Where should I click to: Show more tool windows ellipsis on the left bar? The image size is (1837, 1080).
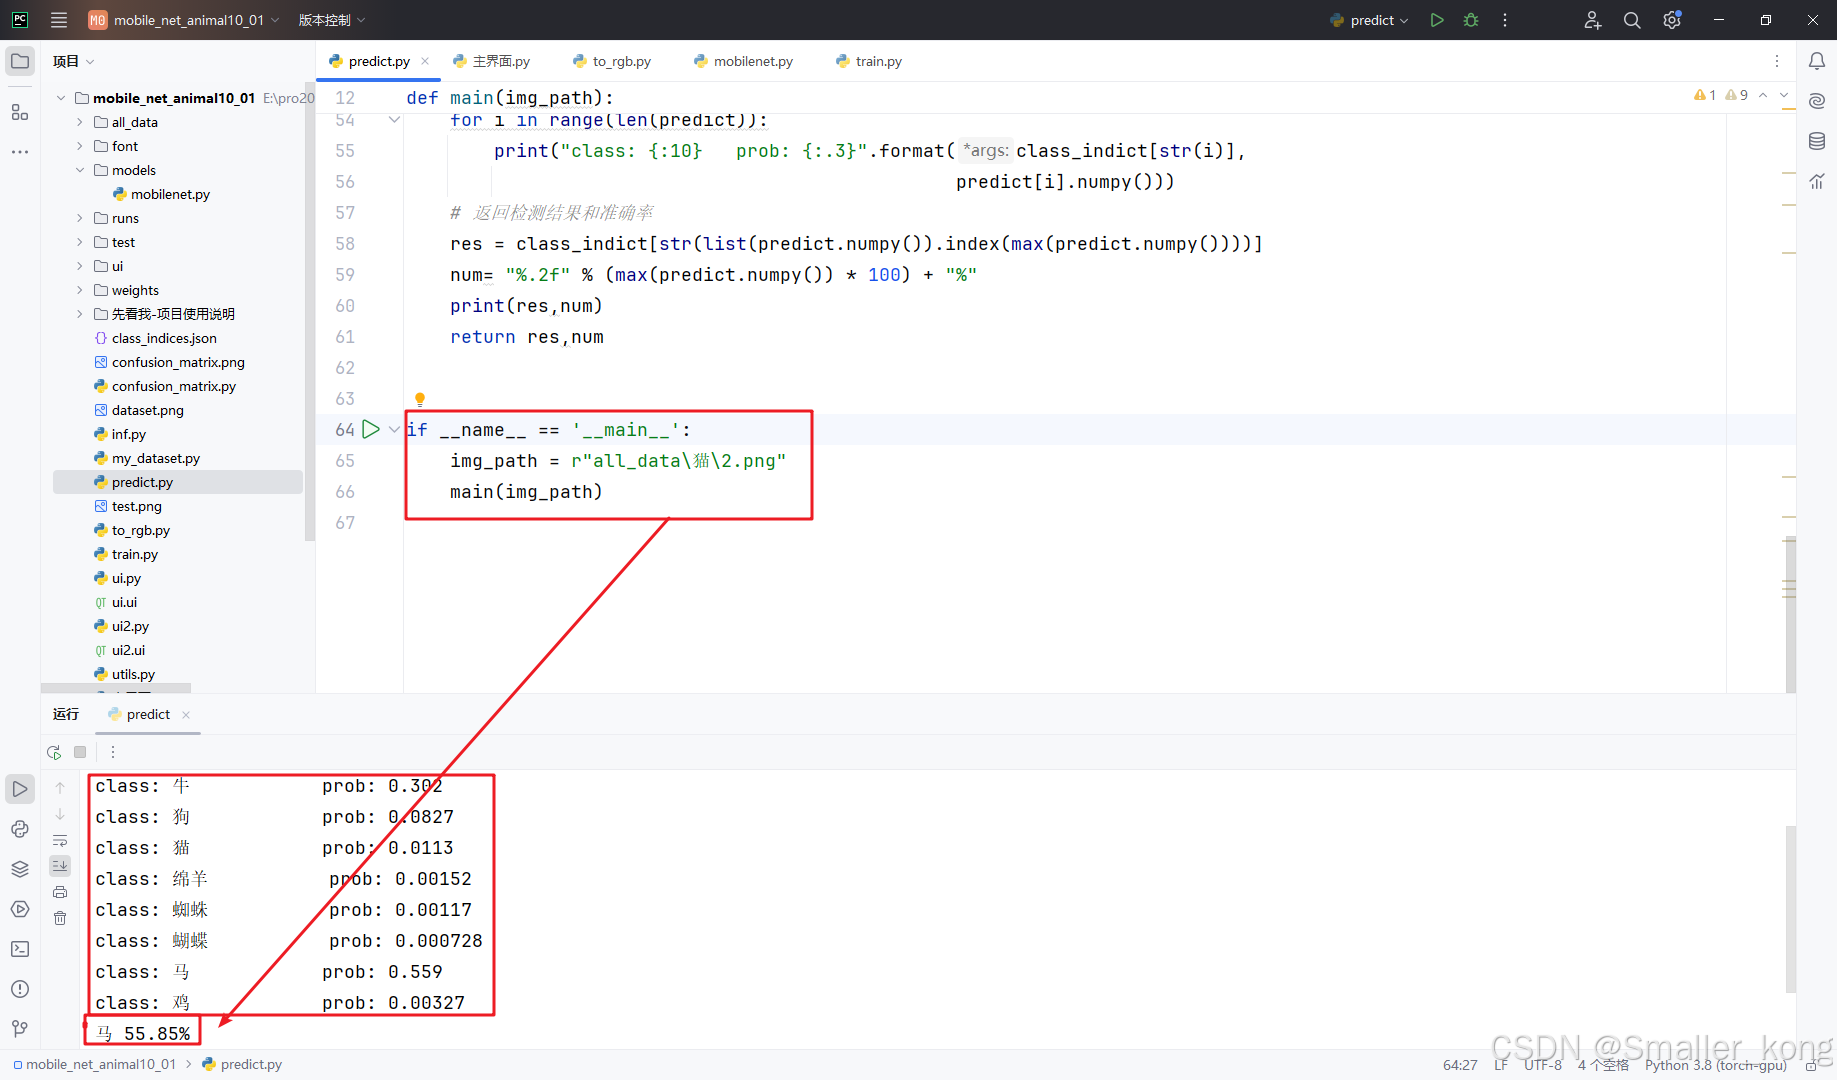coord(20,152)
